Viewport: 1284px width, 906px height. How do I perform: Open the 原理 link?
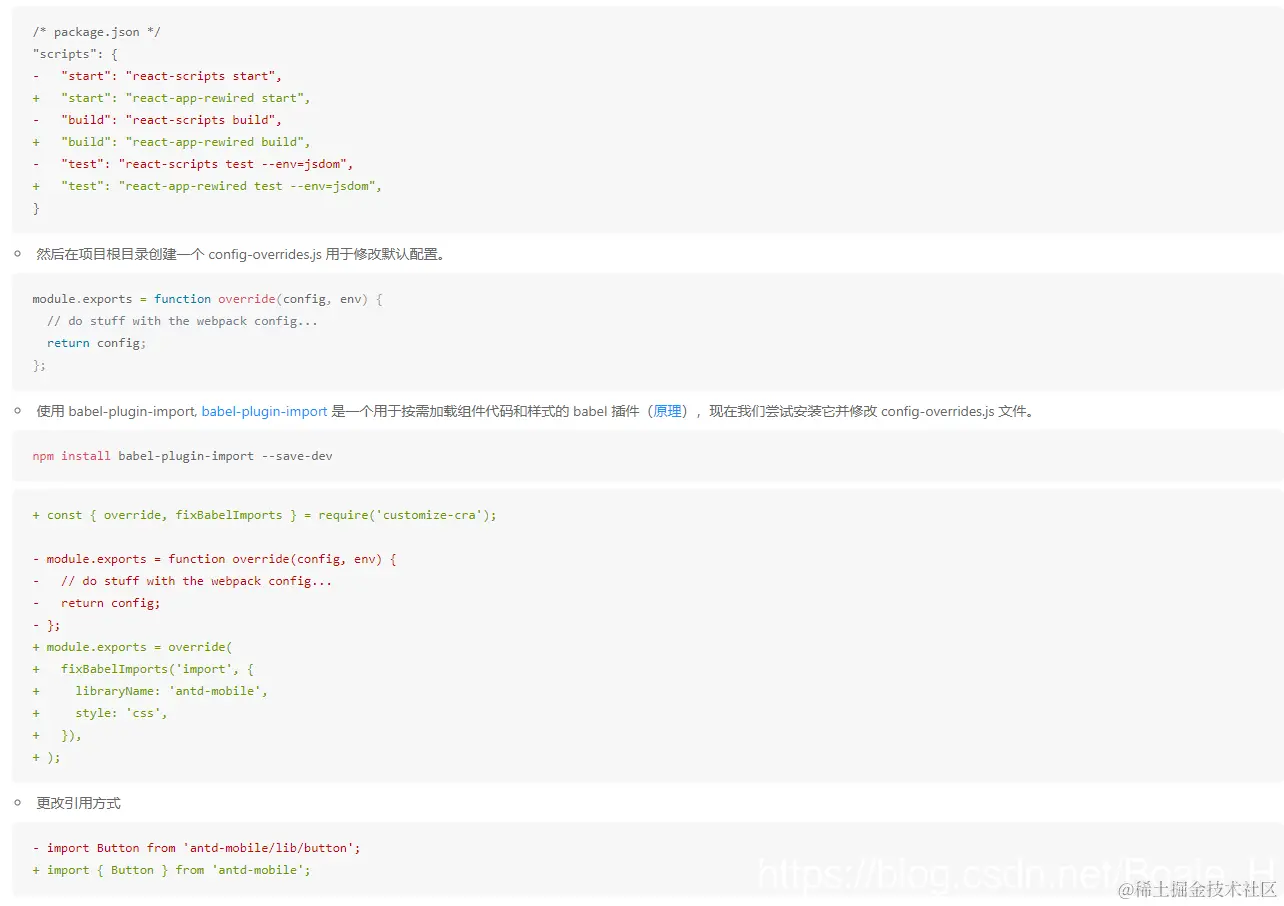[667, 411]
